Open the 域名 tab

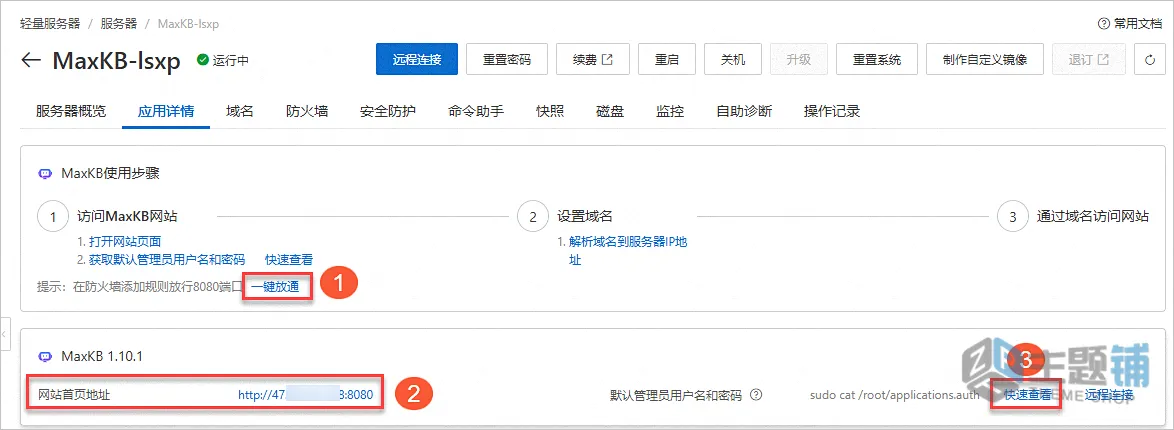[240, 112]
